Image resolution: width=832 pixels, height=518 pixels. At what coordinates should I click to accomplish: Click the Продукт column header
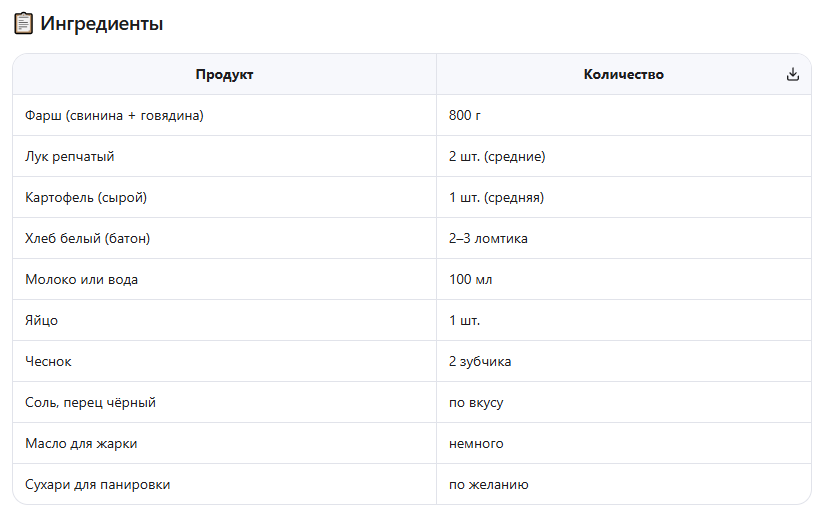(x=224, y=74)
